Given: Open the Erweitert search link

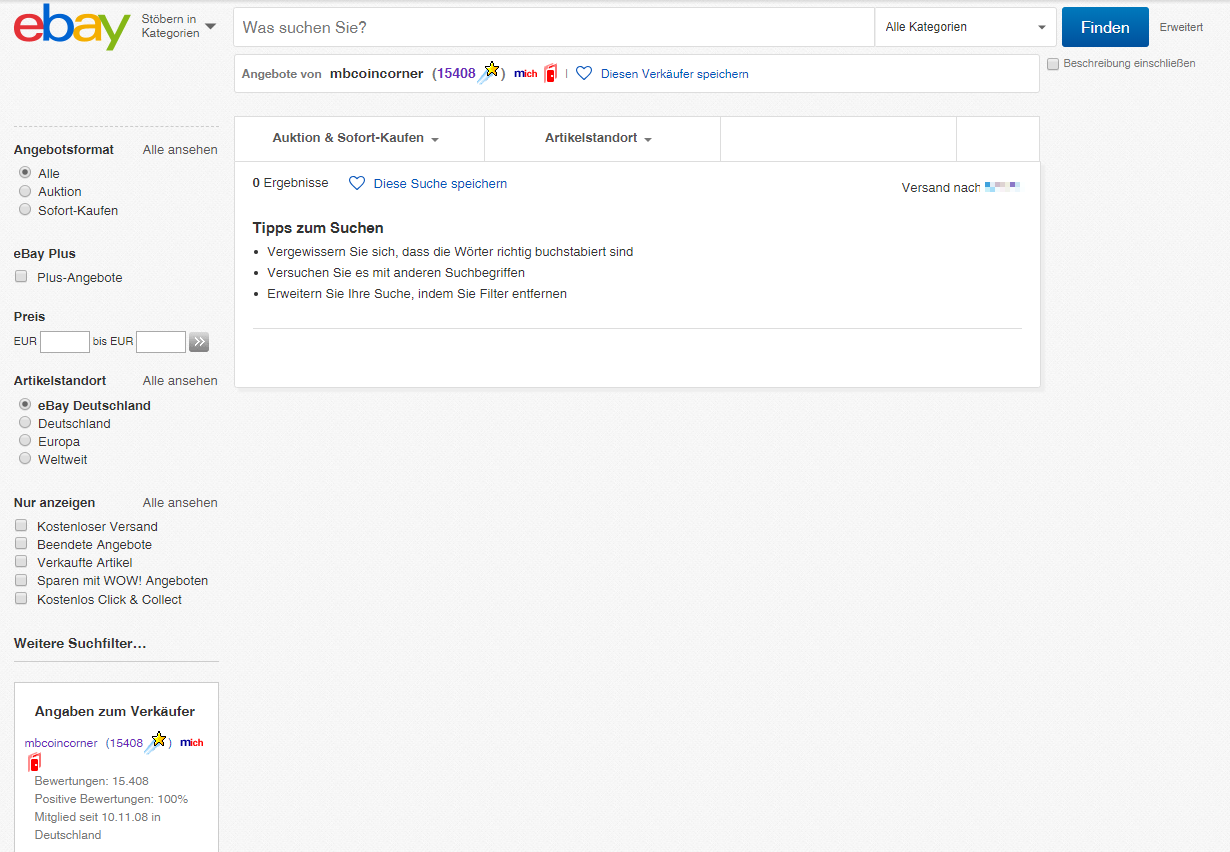Looking at the screenshot, I should pos(1181,28).
